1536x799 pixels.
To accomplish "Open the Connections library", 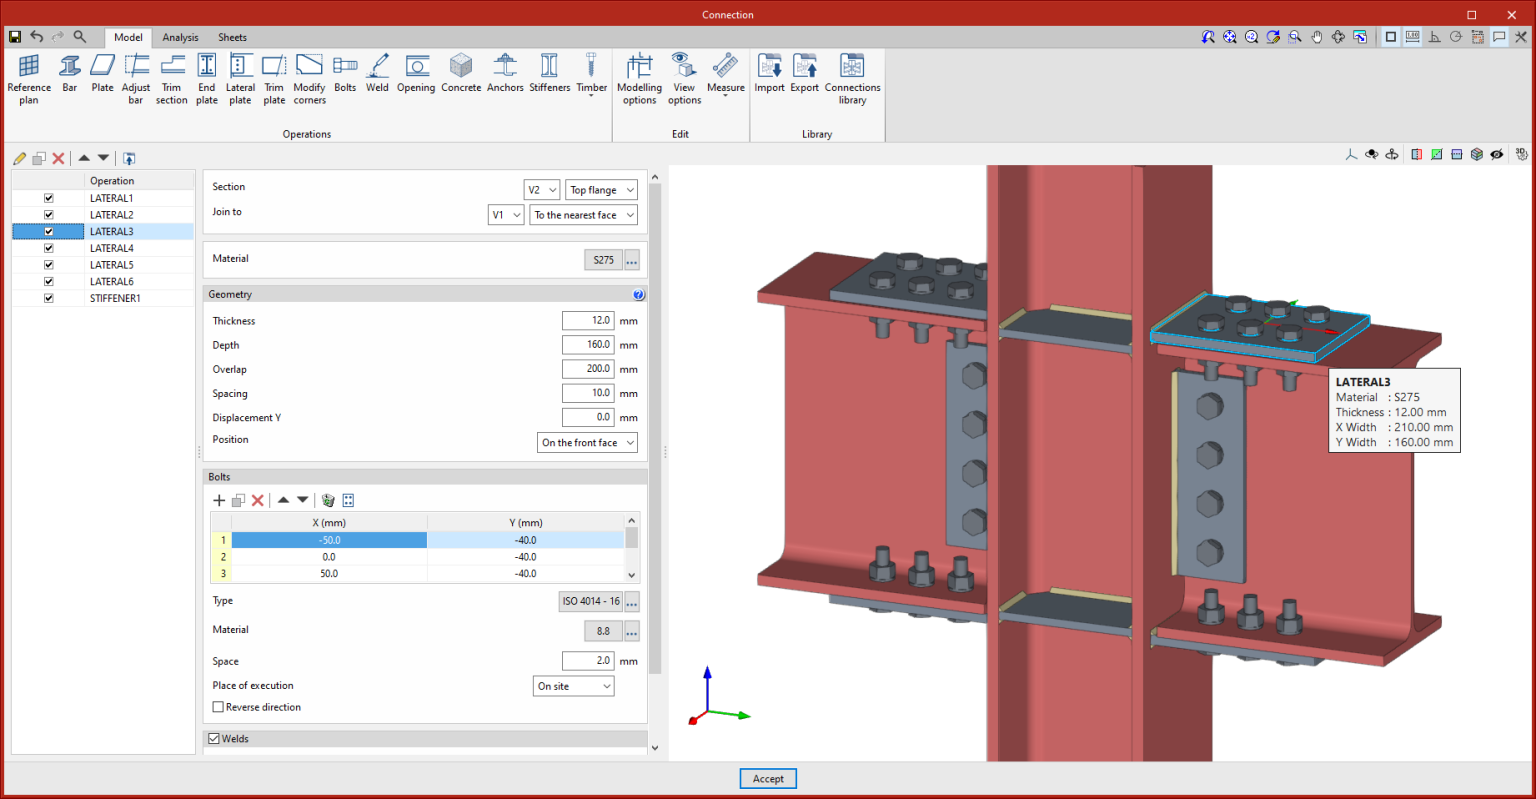I will pos(852,79).
